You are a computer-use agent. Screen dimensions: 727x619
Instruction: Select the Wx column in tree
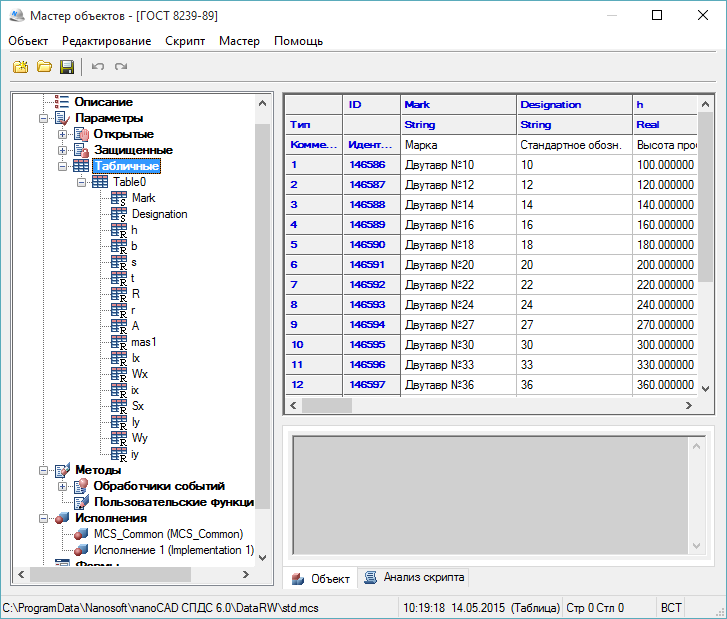[x=140, y=374]
